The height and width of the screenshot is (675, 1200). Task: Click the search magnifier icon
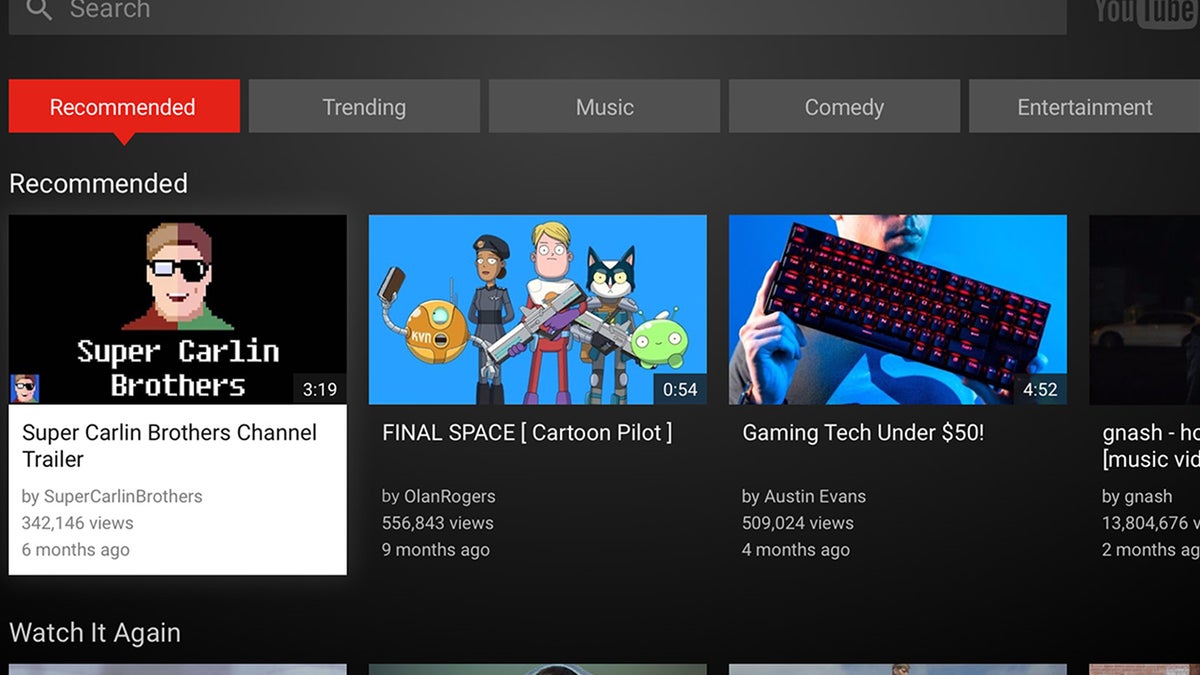[39, 10]
